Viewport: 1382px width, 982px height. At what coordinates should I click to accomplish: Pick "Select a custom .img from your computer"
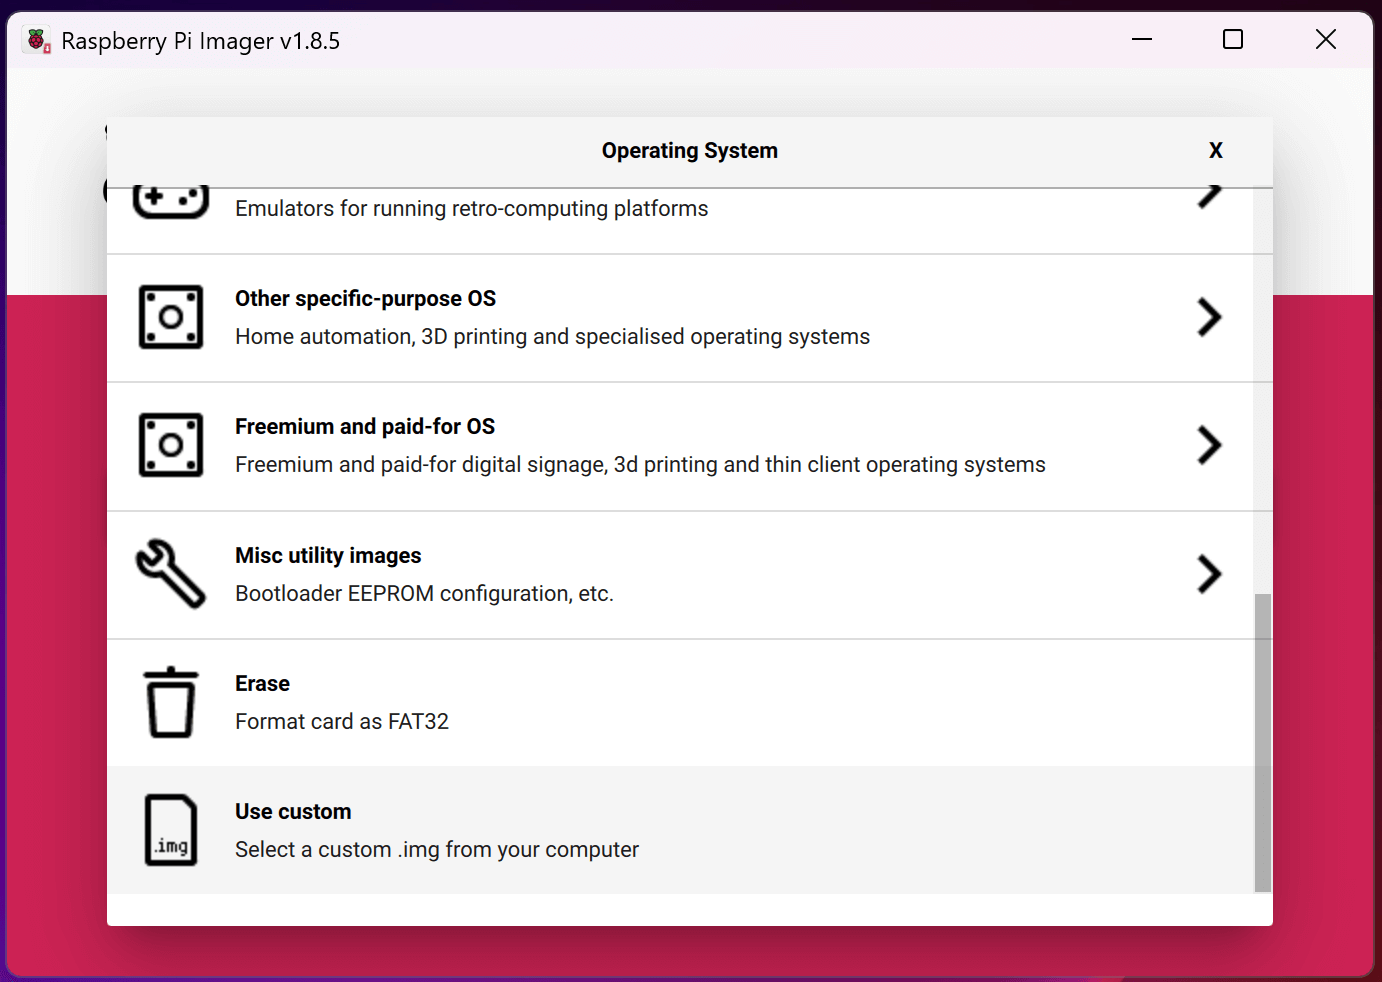tap(437, 850)
